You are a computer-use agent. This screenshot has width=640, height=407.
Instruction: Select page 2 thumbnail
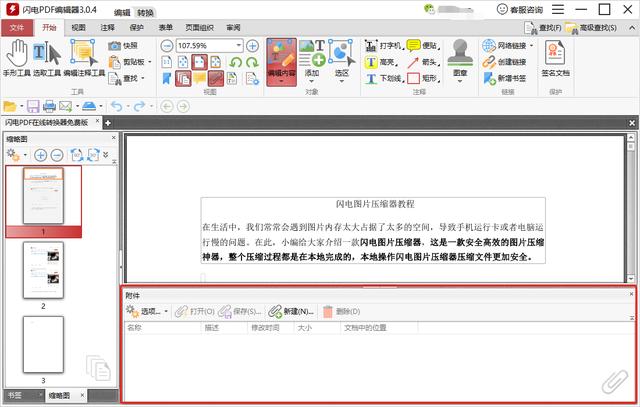43,270
